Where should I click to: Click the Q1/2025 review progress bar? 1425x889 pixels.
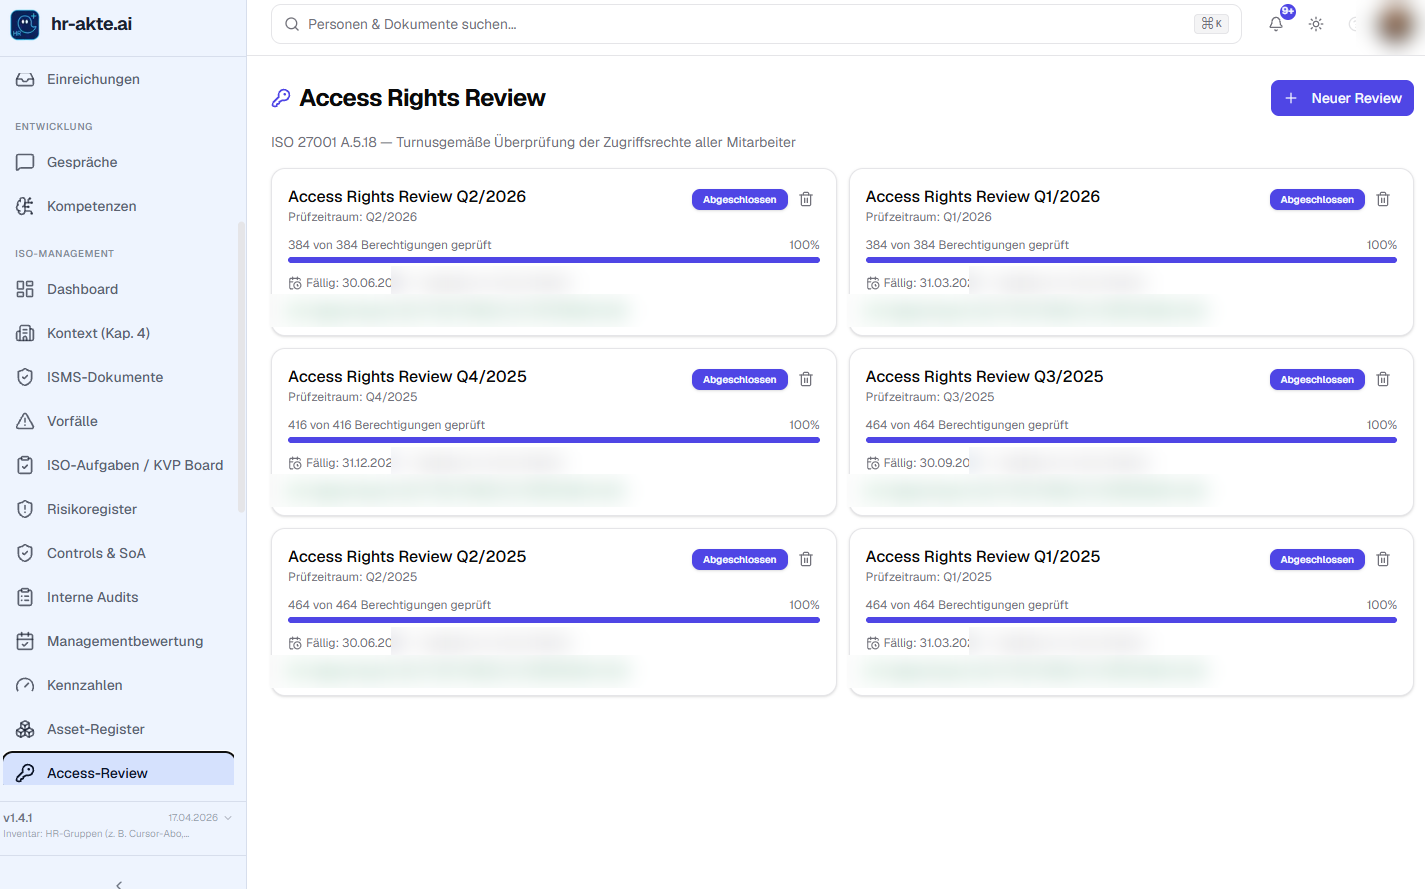point(1131,620)
